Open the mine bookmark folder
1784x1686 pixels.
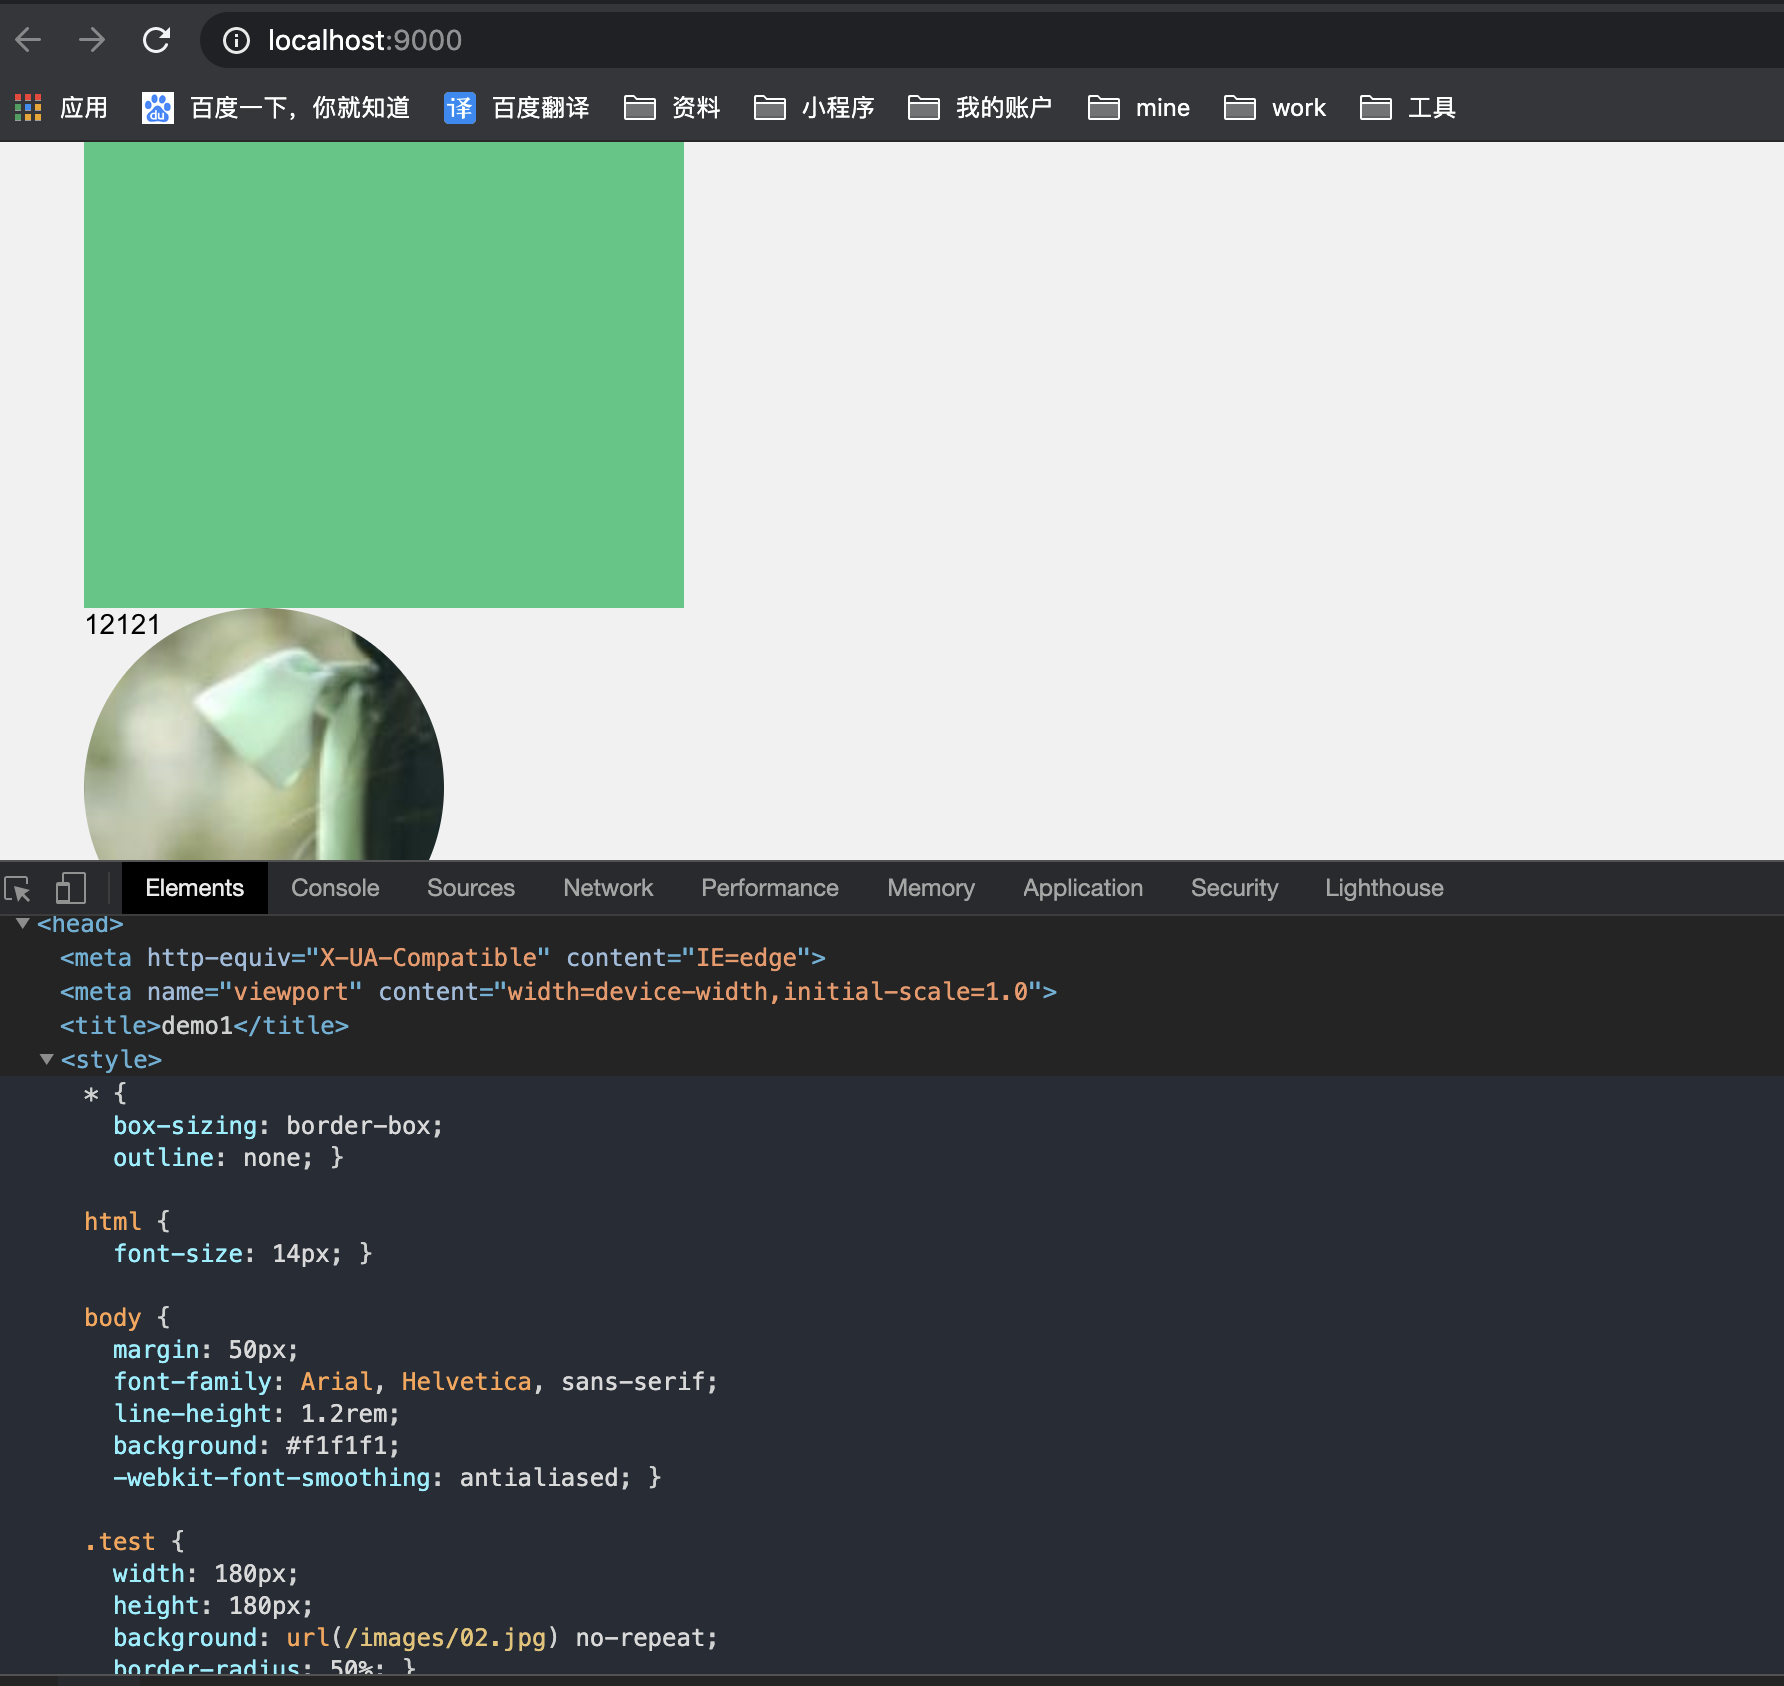(x=1139, y=108)
